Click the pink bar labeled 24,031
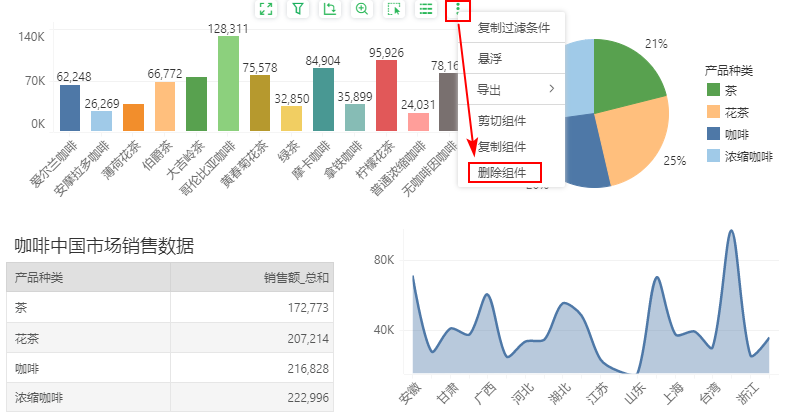This screenshot has height=420, width=787. 419,122
